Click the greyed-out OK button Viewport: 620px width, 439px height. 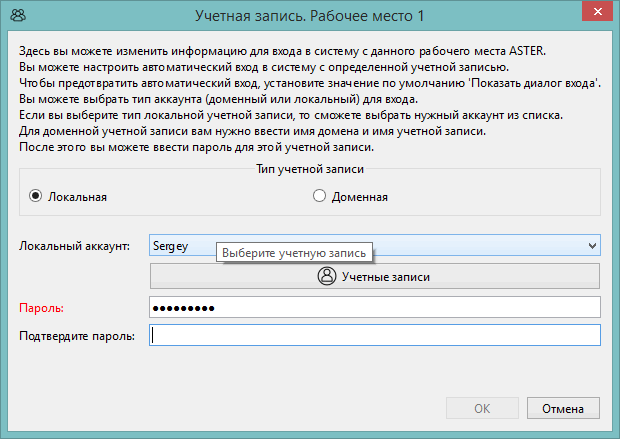482,408
